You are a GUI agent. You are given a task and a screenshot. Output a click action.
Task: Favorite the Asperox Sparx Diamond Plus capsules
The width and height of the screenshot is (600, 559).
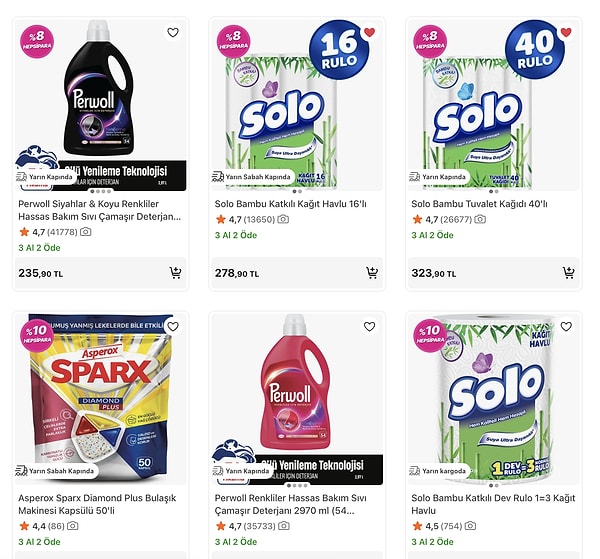(x=173, y=326)
